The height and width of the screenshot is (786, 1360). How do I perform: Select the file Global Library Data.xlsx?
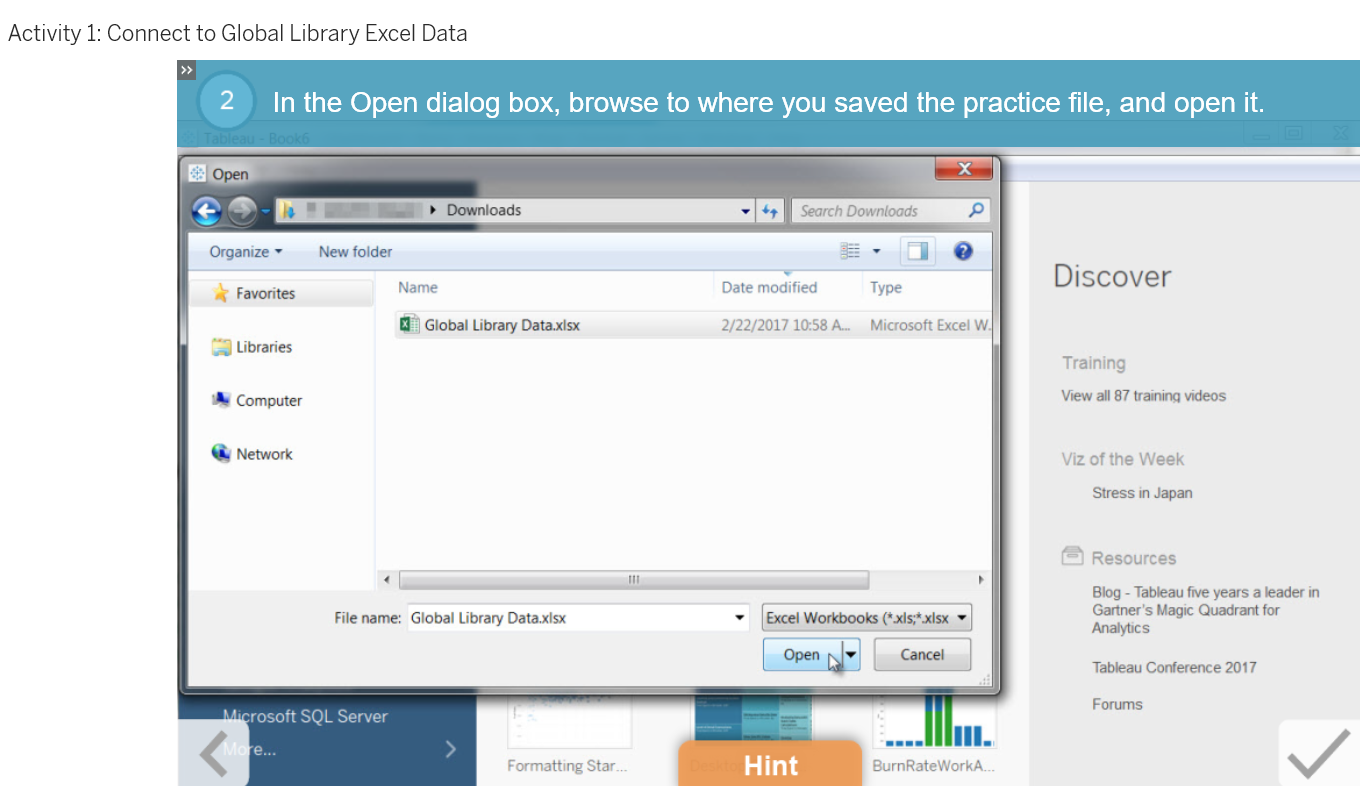502,325
